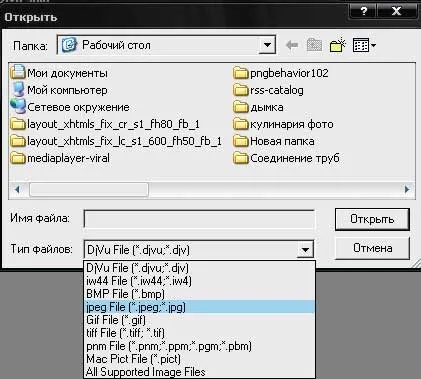This screenshot has height=379, width=421.
Task: Select the rss-catalog folder
Action: tap(268, 90)
